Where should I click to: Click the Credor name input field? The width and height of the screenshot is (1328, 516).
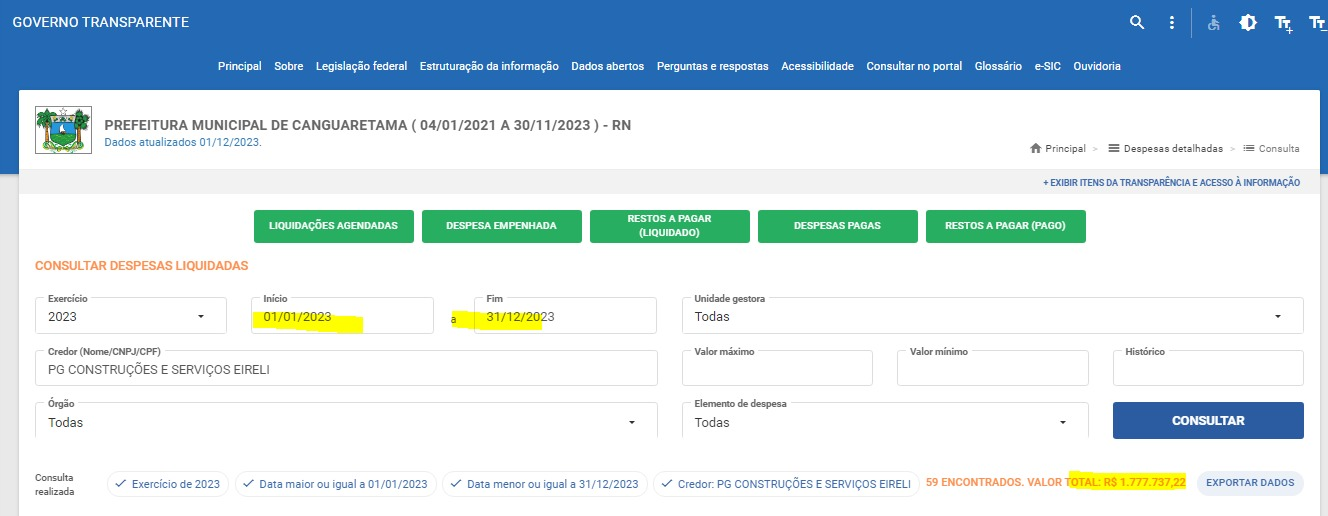(x=346, y=368)
